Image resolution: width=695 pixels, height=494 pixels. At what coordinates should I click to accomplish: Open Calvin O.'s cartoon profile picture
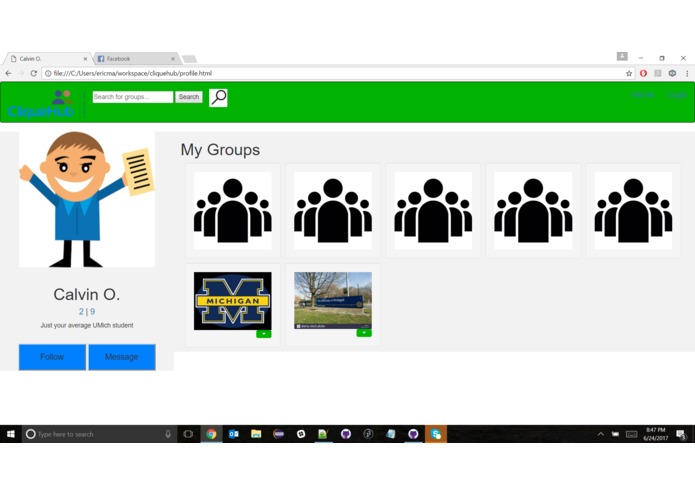[x=87, y=199]
